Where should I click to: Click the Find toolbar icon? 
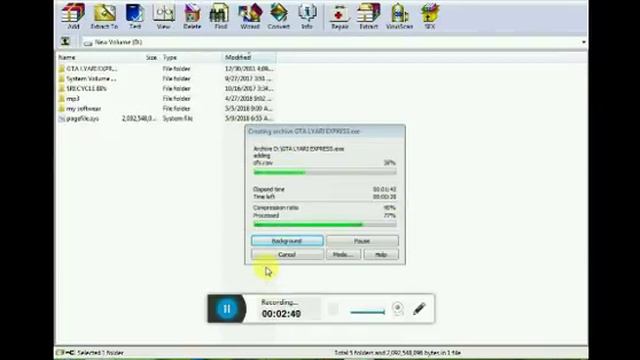[x=220, y=16]
